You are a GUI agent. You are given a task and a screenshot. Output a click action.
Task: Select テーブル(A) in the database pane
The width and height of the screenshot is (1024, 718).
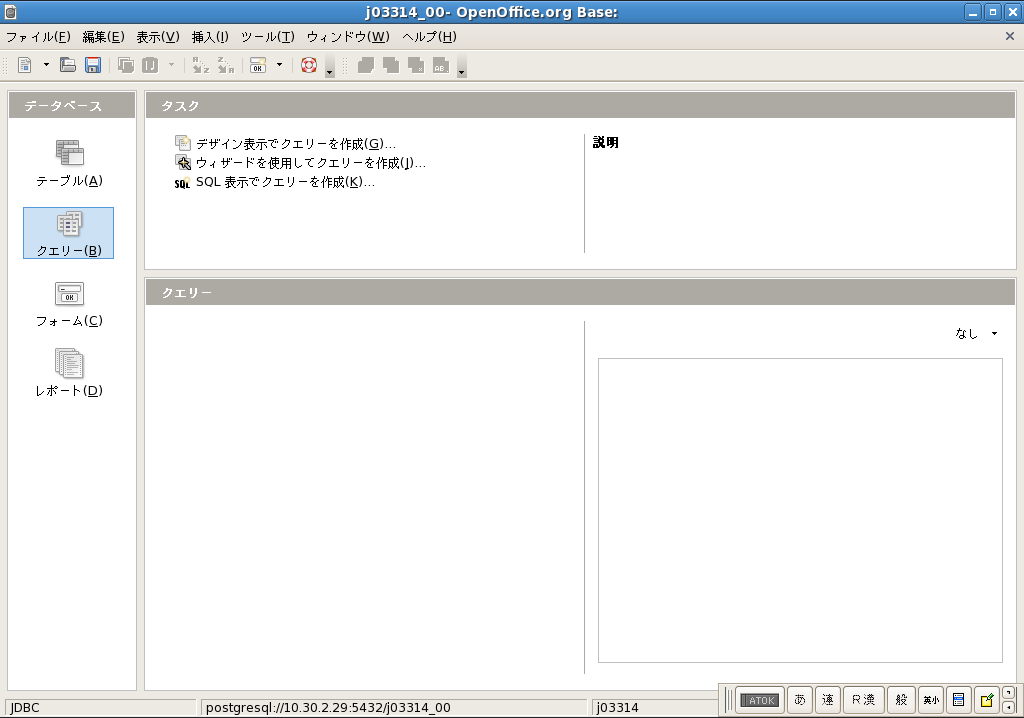click(x=69, y=163)
